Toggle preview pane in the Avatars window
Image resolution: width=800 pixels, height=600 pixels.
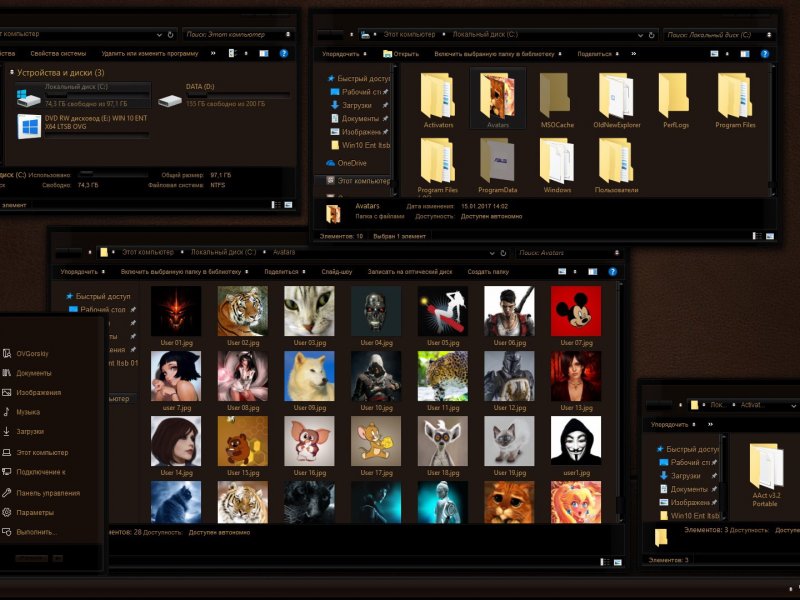click(592, 272)
